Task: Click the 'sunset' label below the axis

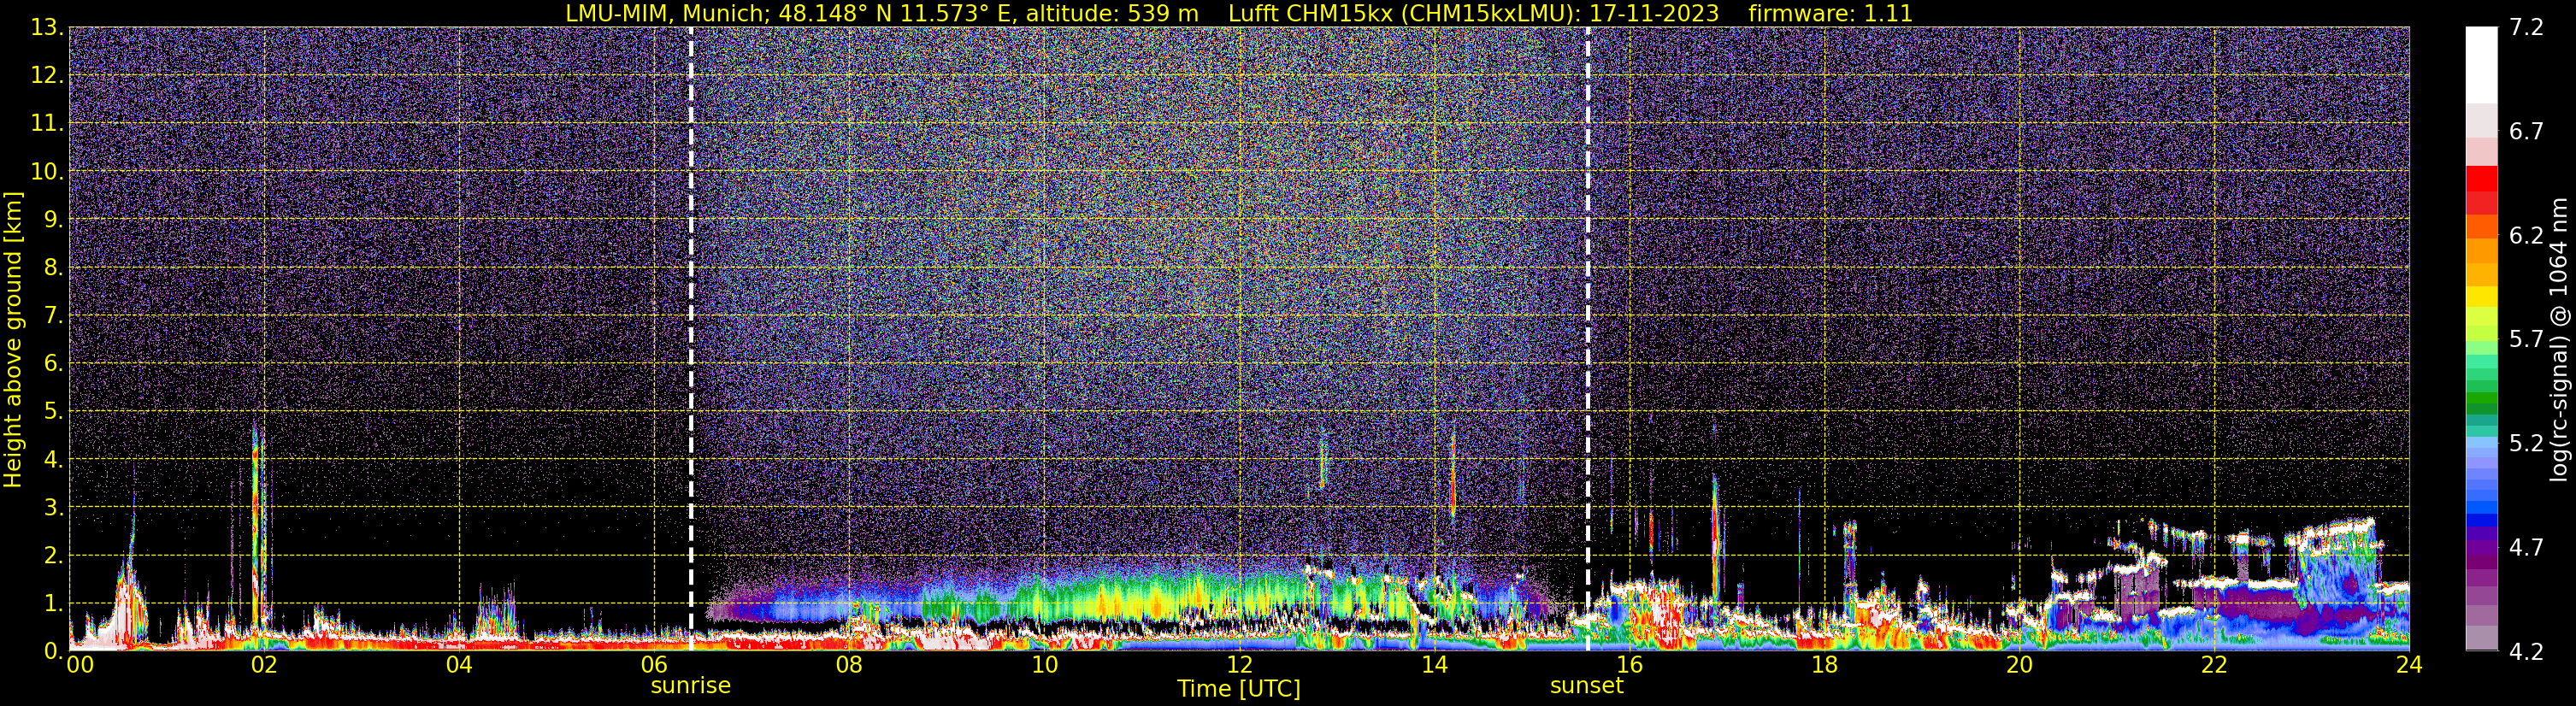Action: click(1587, 686)
